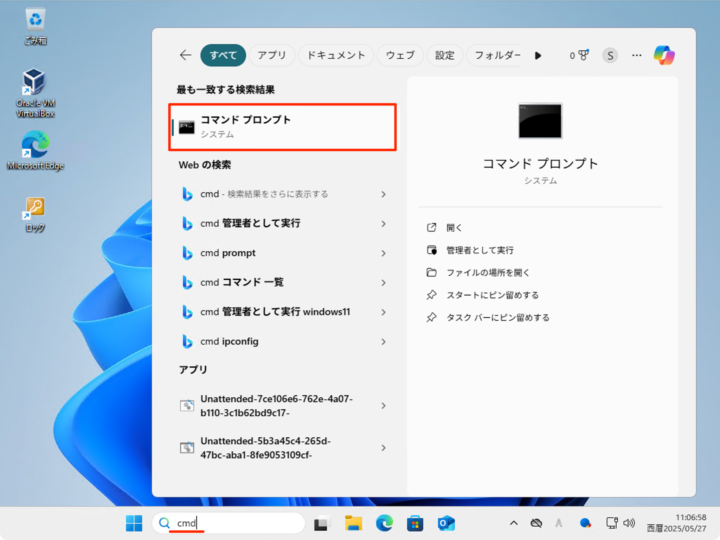Click the pin icon beside スタートにピン留めする
This screenshot has width=720, height=540.
point(431,295)
